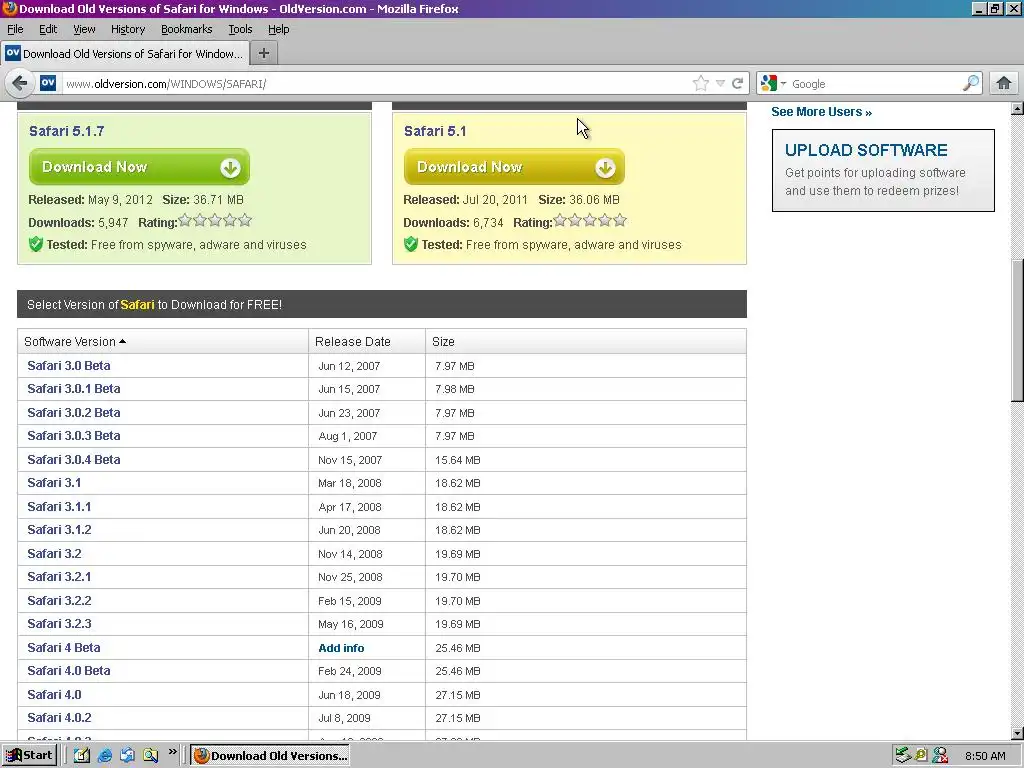Image resolution: width=1024 pixels, height=768 pixels.
Task: Click the first system tray icon
Action: pyautogui.click(x=903, y=756)
